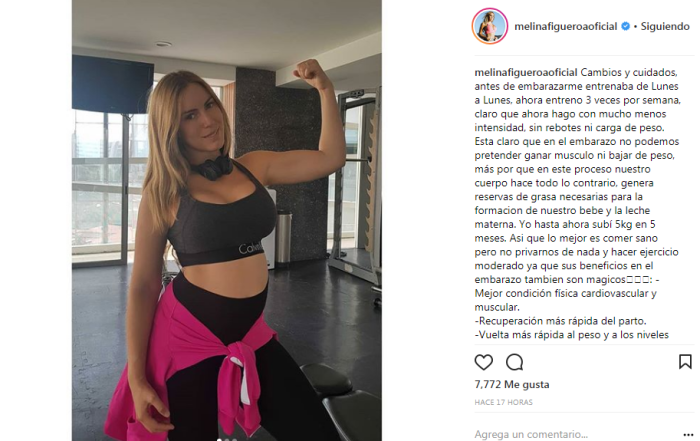Open comments via the speech bubble icon

(x=514, y=362)
